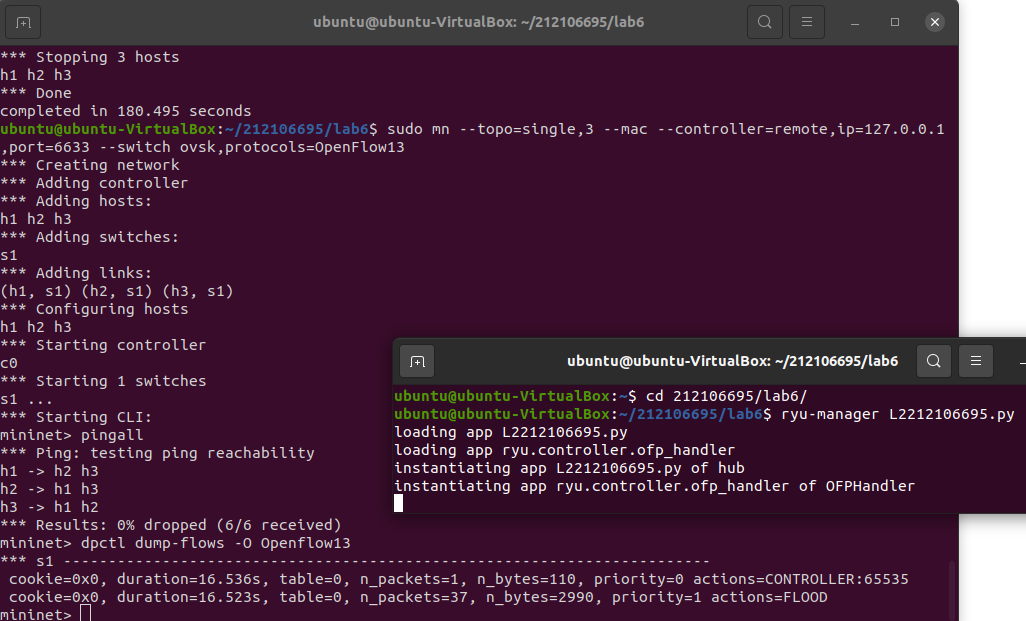Click the '*** Ping: testing ping reachability' line

point(157,453)
